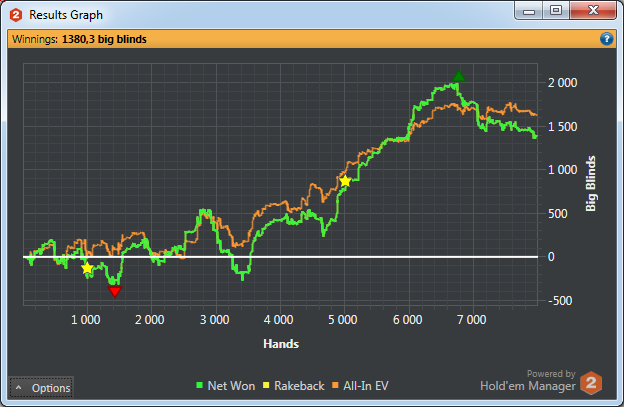
Task: Click the Powered by Hold'em Manager text
Action: coord(528,380)
